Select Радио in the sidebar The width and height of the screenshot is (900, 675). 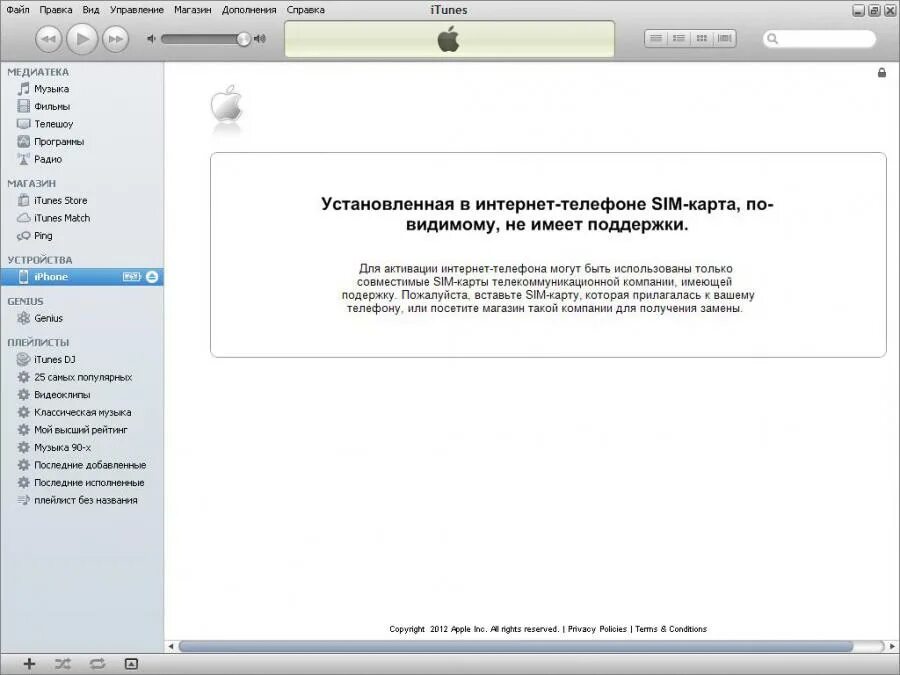(x=82, y=160)
